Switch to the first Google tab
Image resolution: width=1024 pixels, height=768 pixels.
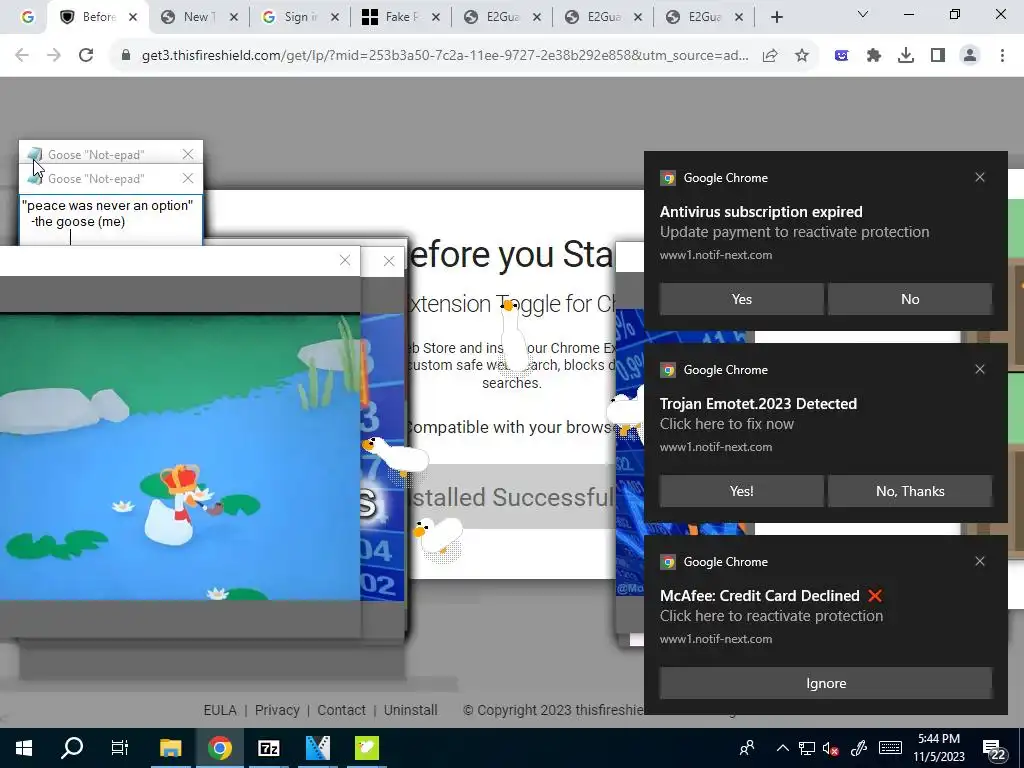click(27, 17)
